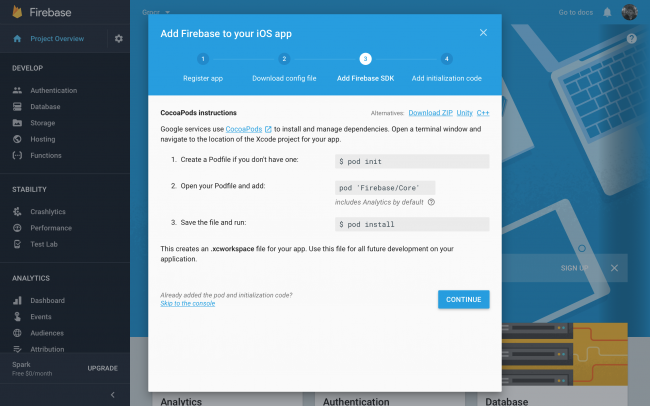Click UPGRADE plan button
This screenshot has height=406, width=650.
point(102,368)
